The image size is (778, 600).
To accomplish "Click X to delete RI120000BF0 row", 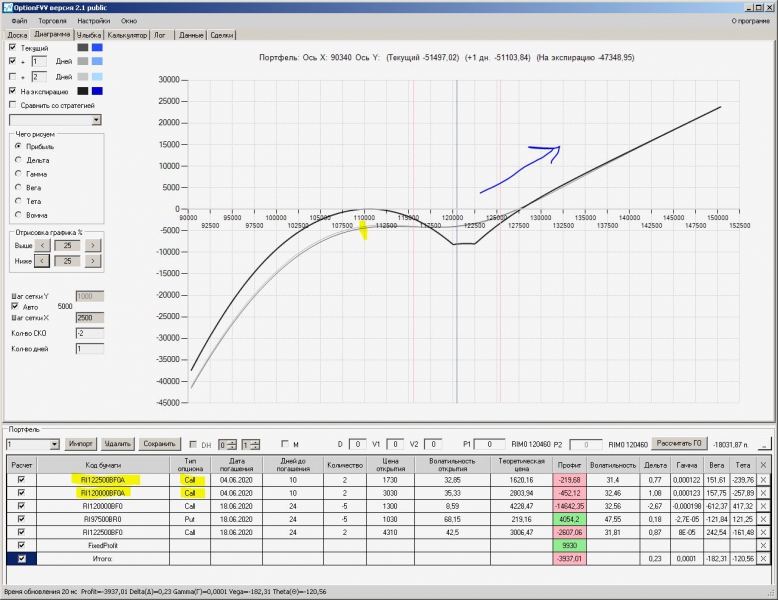I will pos(763,506).
